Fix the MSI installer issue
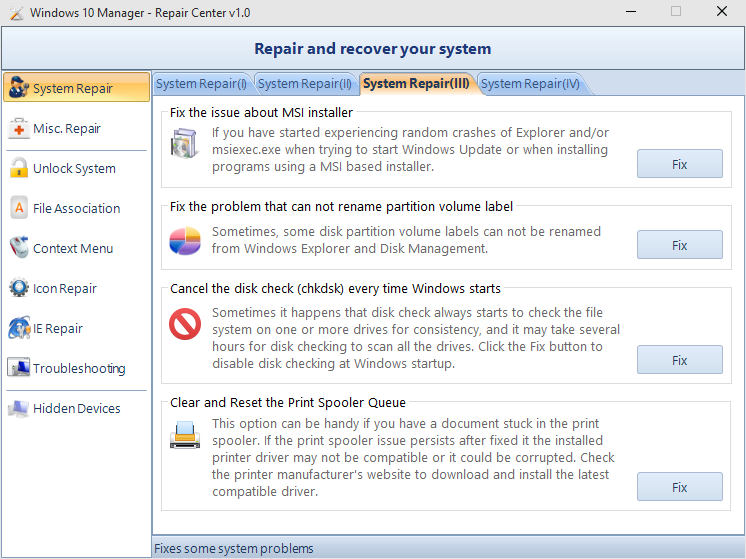This screenshot has height=559, width=746. [679, 164]
